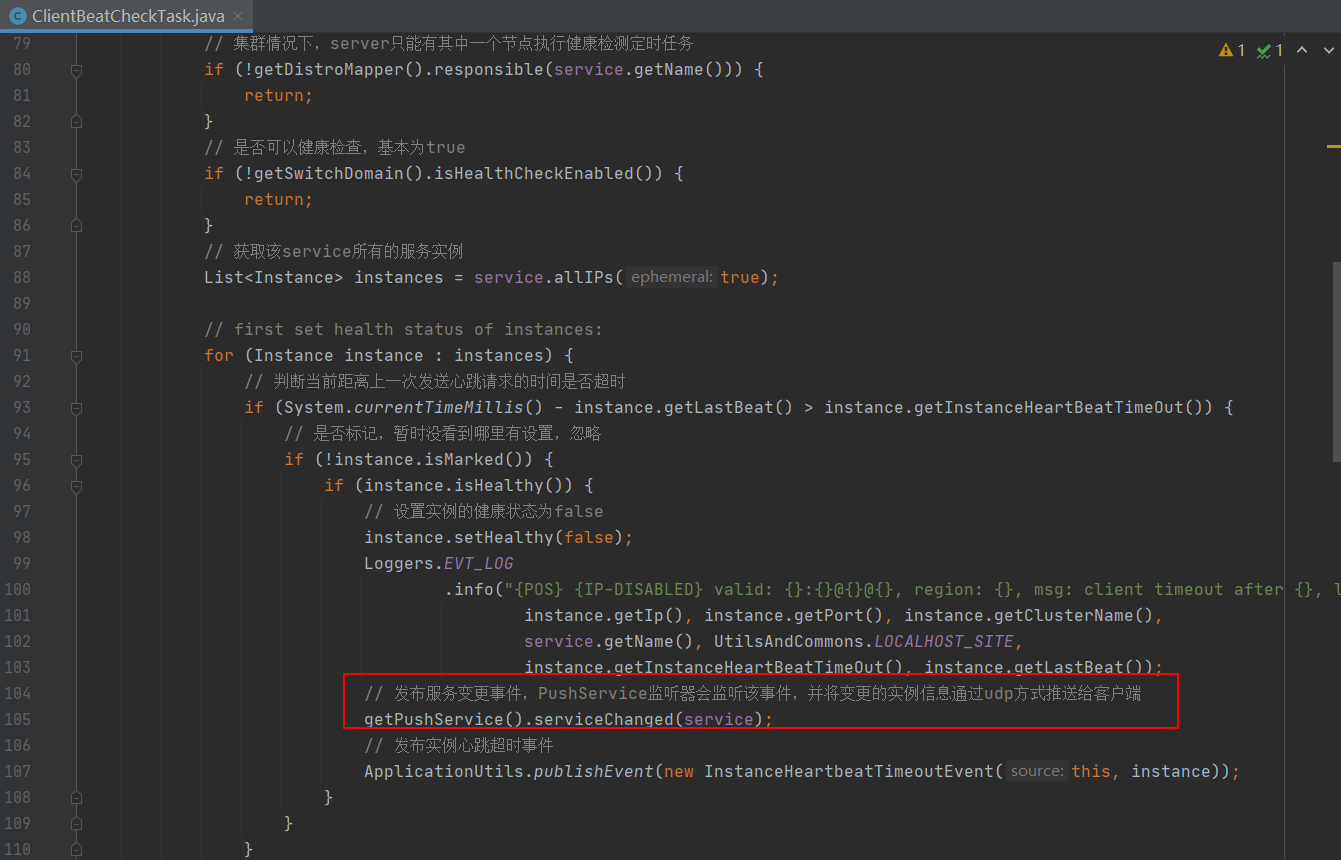Select the ClientBeatCheckTask.java editor tab
Screen dimensions: 1341x860
pyautogui.click(x=127, y=16)
